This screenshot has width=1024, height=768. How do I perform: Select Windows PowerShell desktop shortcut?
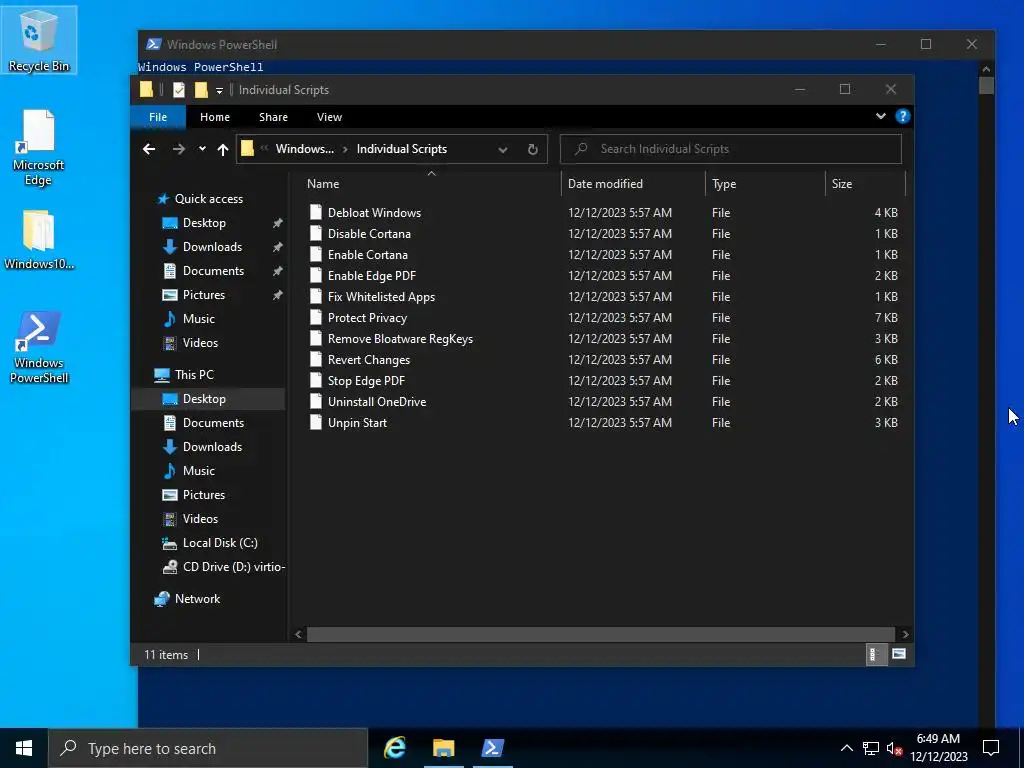point(39,347)
